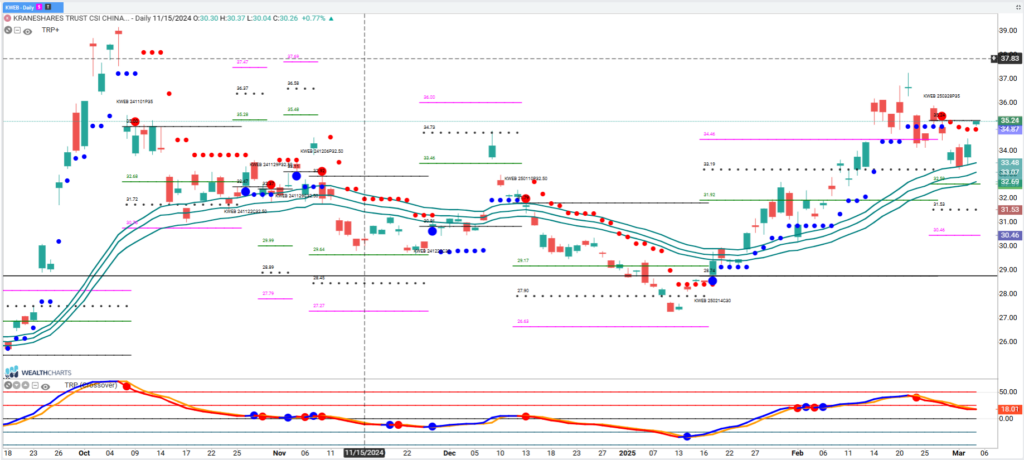Click the 30.46 price axis tag
Image resolution: width=1024 pixels, height=460 pixels.
1010,235
